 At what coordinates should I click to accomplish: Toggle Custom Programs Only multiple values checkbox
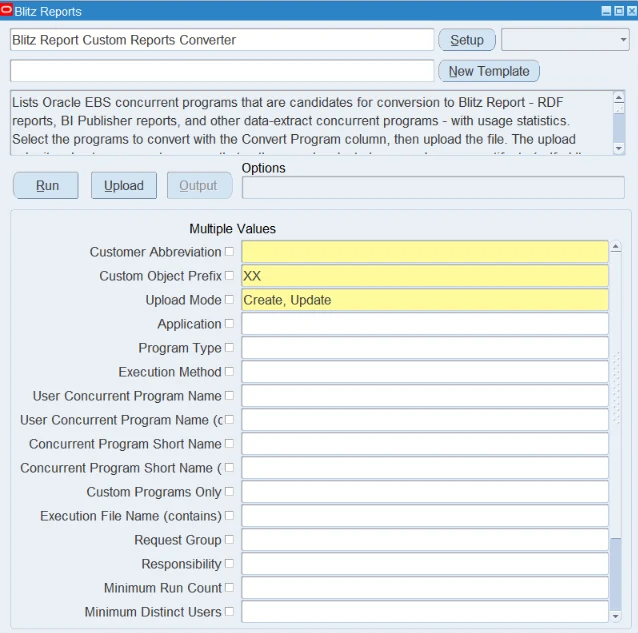229,491
